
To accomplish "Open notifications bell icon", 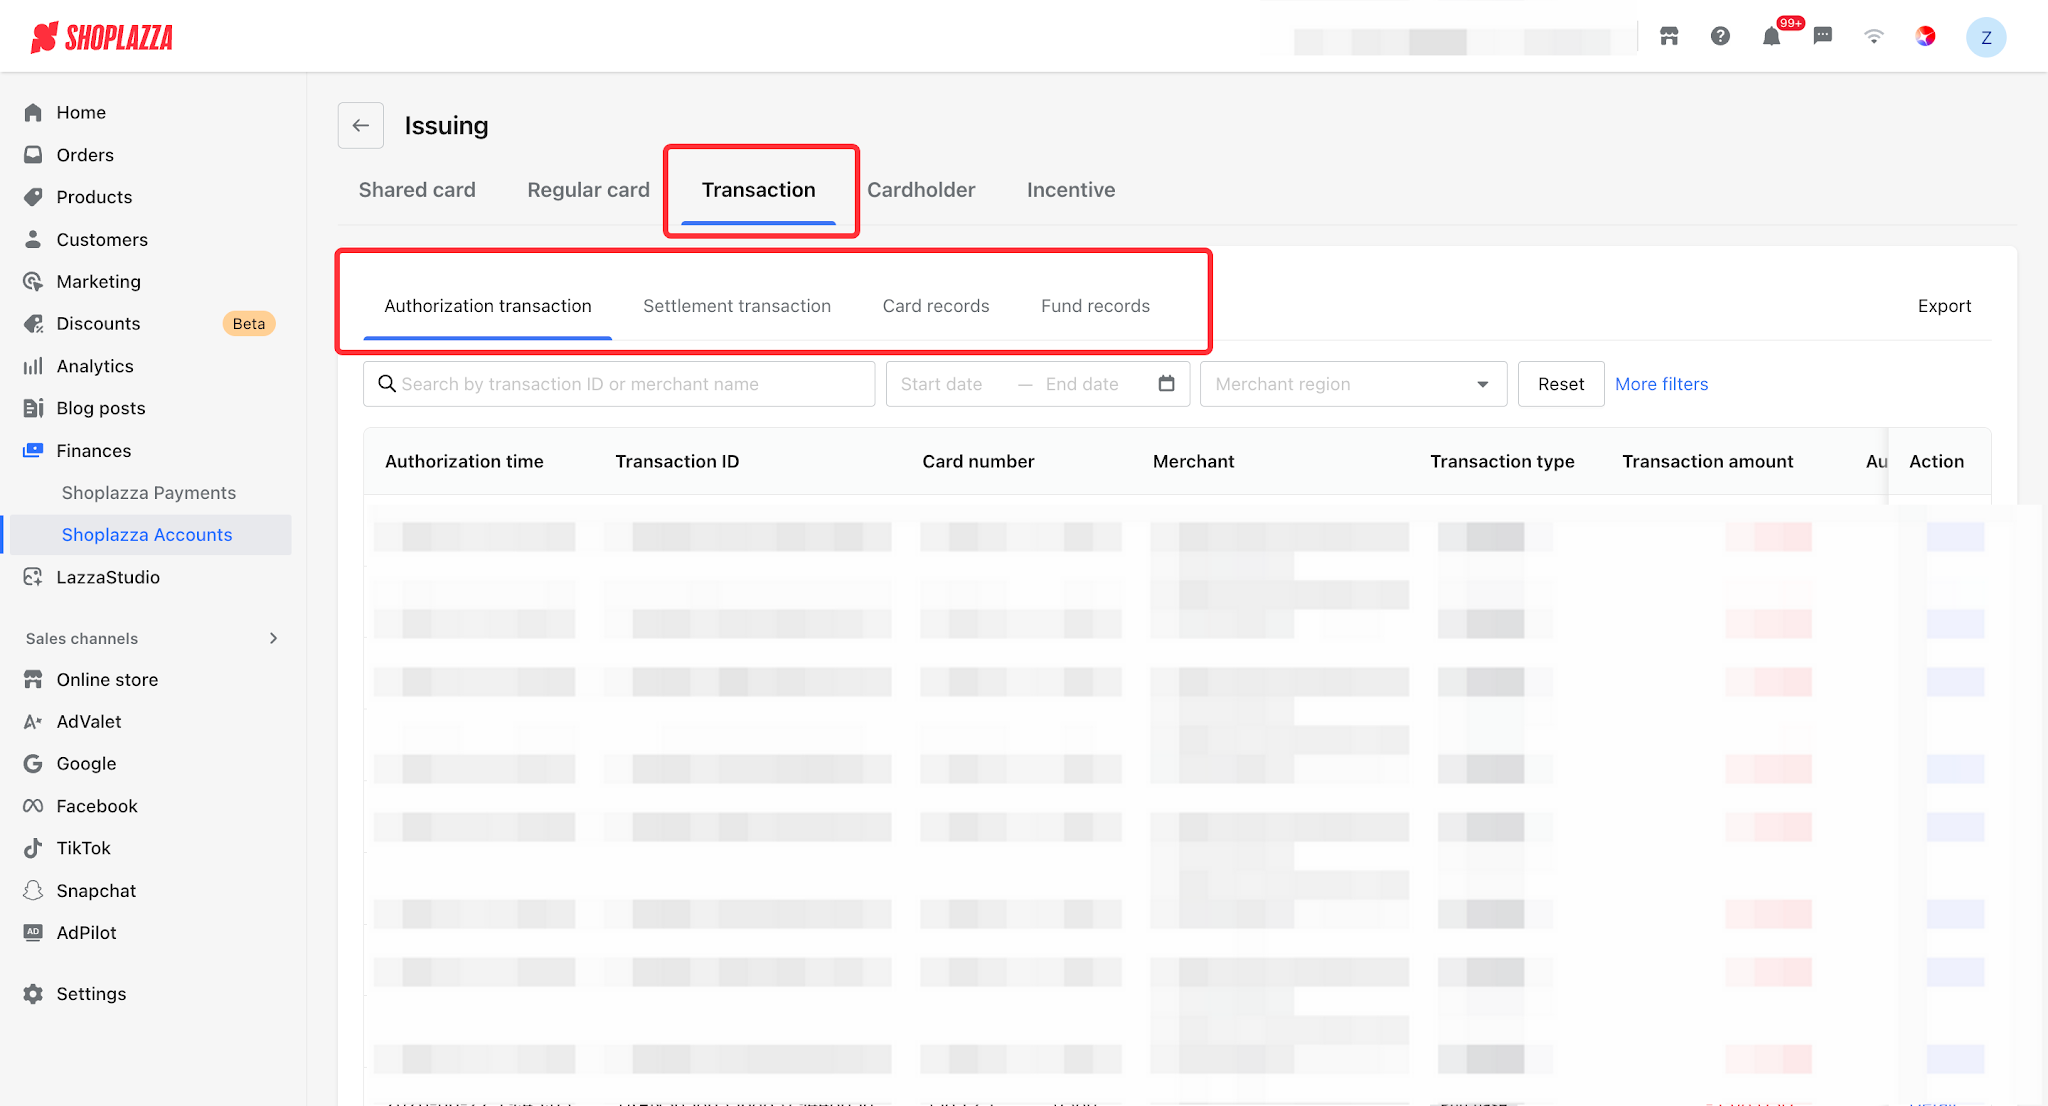I will 1771,37.
